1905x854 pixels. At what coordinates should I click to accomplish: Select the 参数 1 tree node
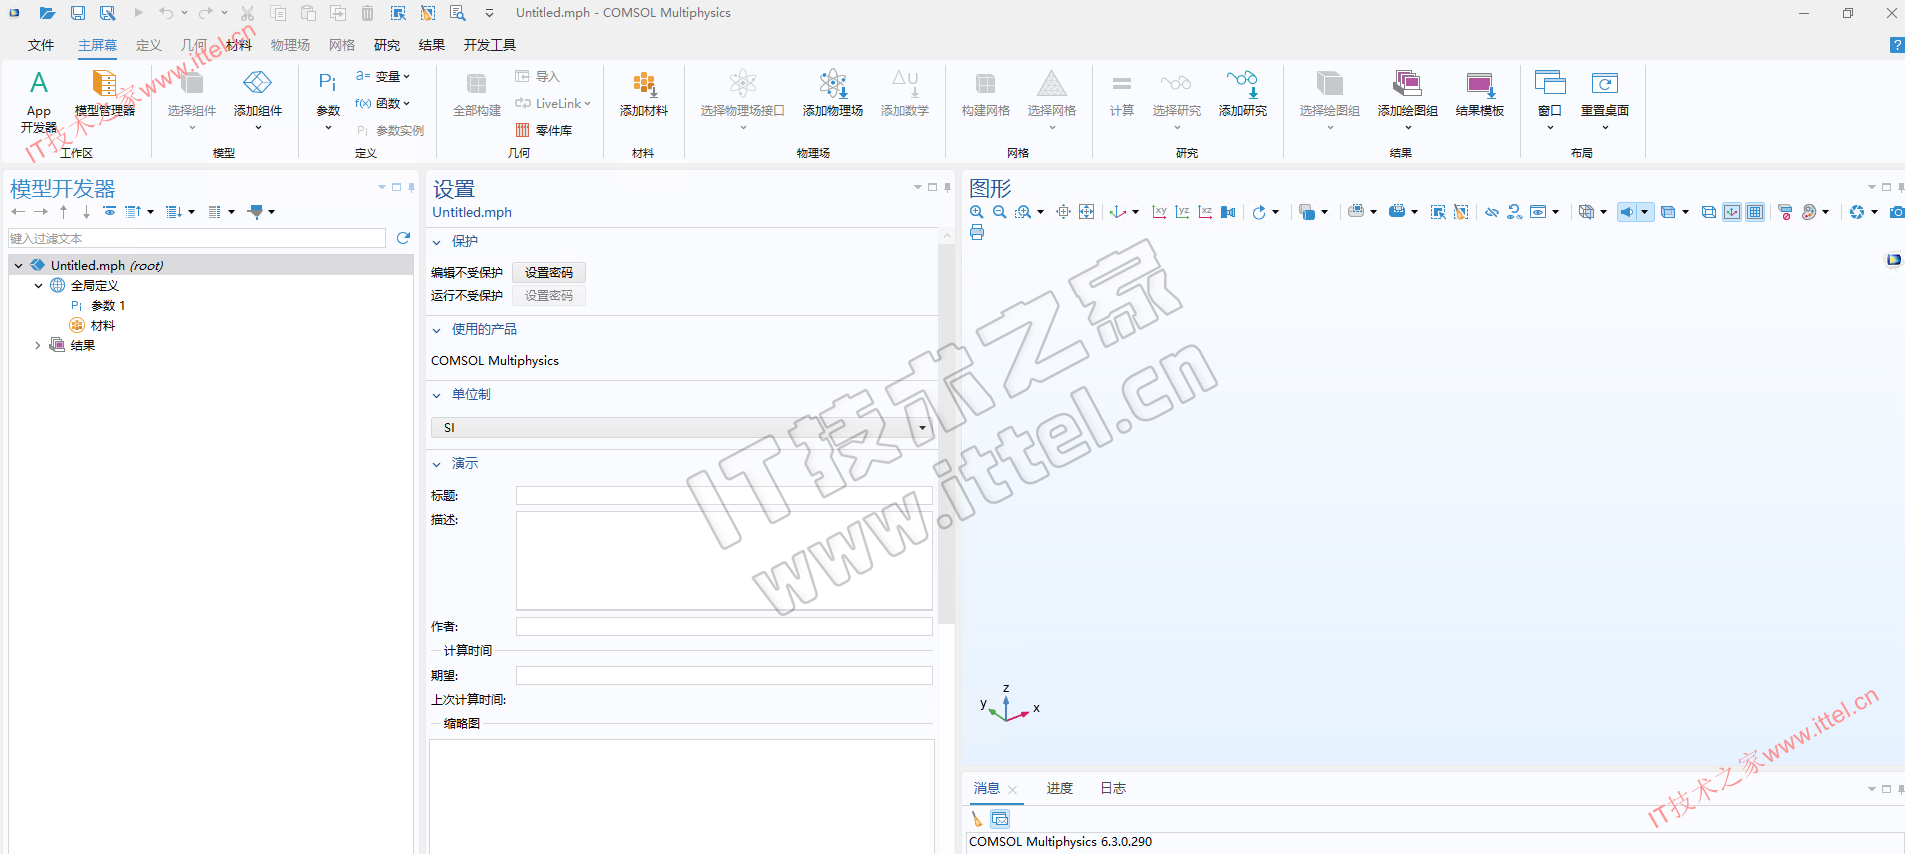98,306
